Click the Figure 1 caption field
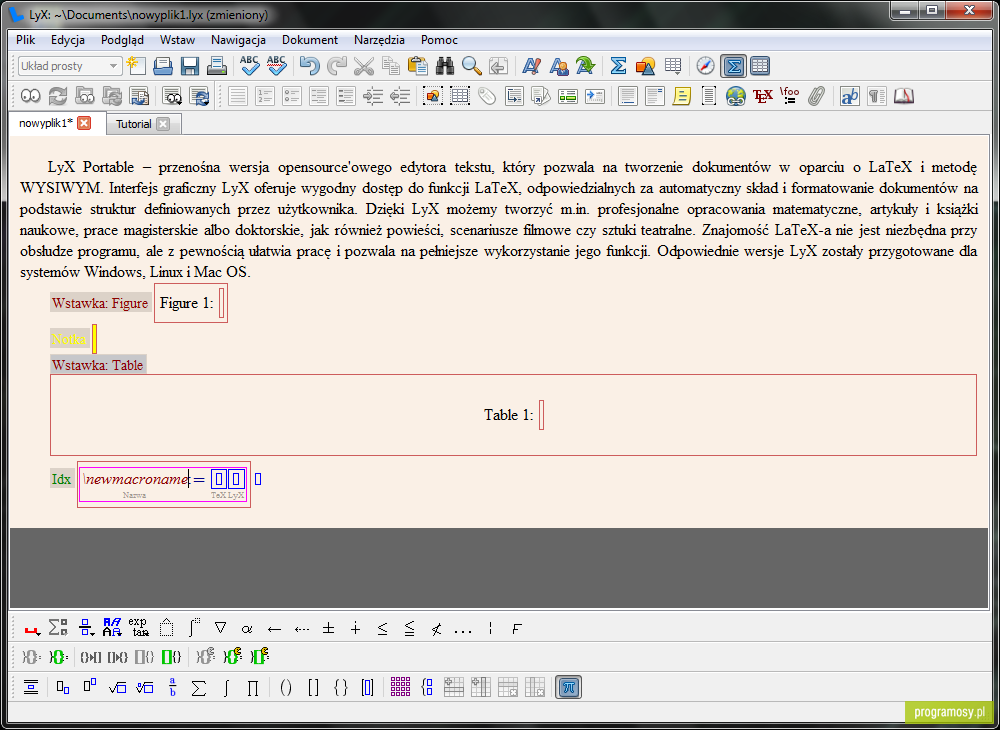The height and width of the screenshot is (730, 1000). click(221, 303)
